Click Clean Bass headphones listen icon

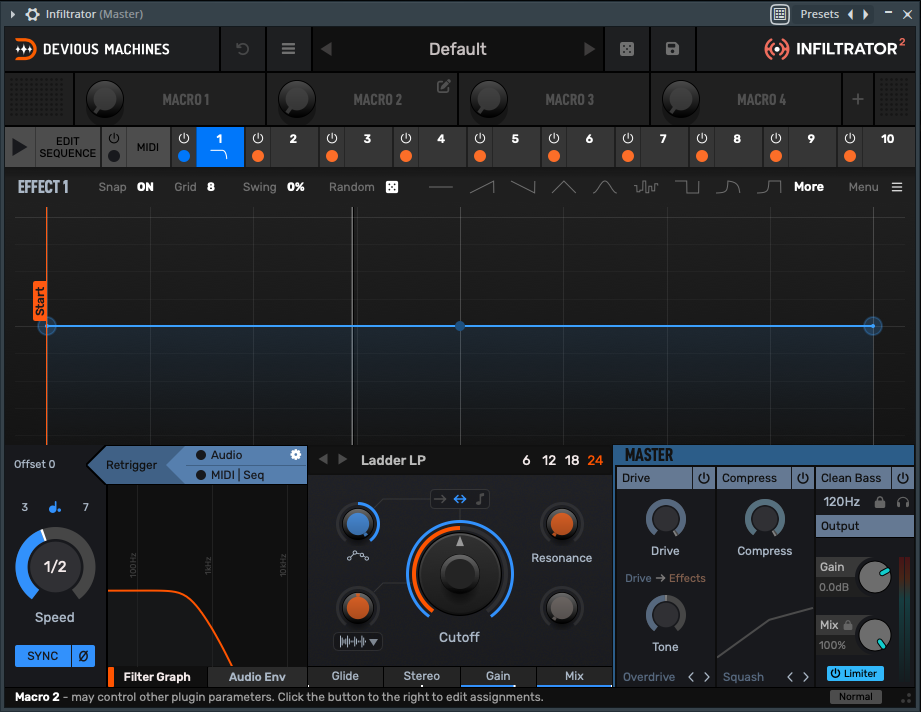tap(903, 502)
